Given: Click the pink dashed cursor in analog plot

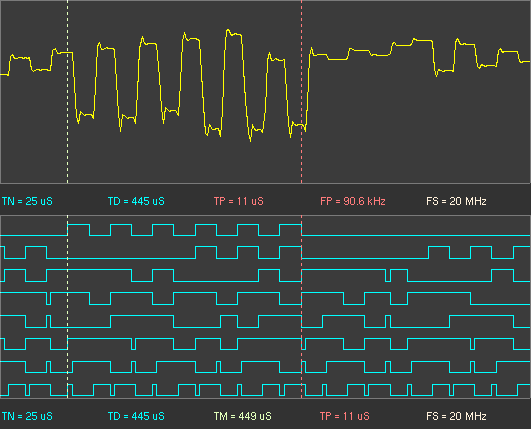Looking at the screenshot, I should pos(301,92).
